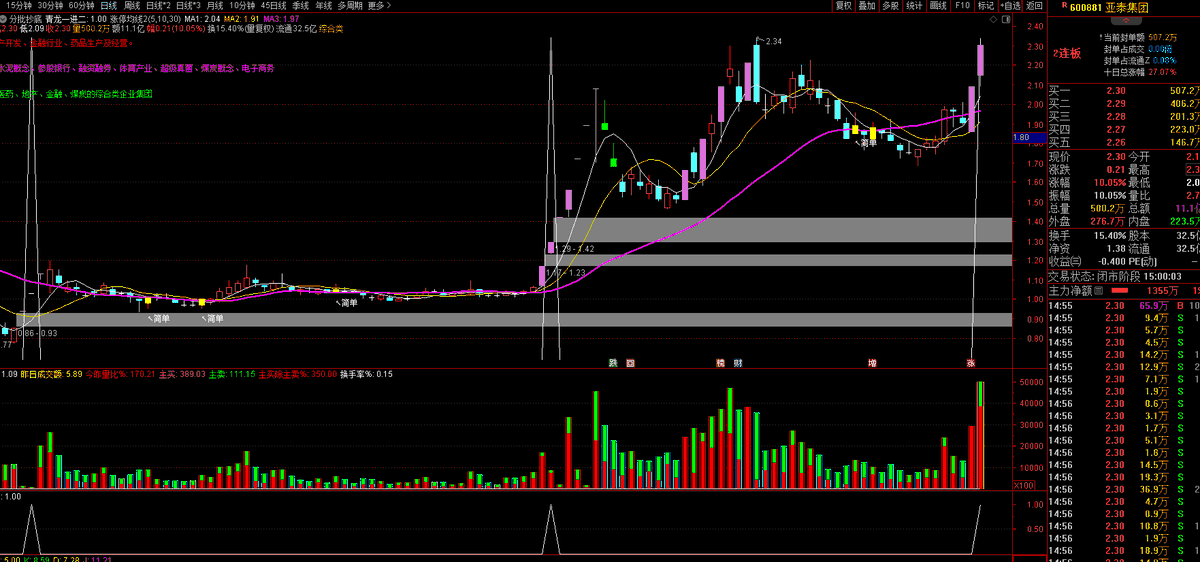Switch to the 45日线 period tab
The height and width of the screenshot is (562, 1200).
pos(273,5)
